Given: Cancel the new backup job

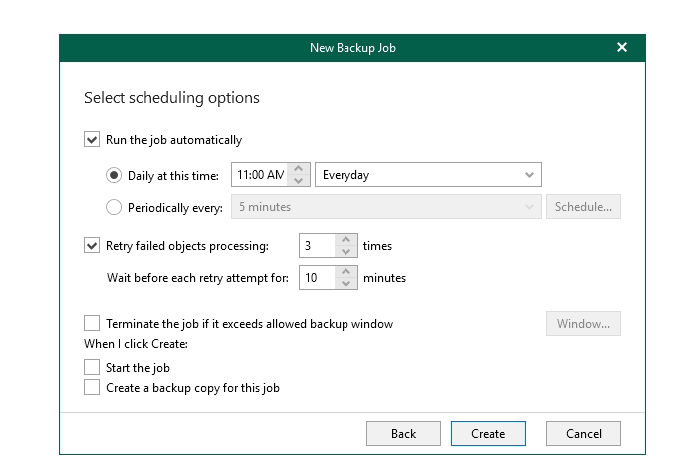Looking at the screenshot, I should click(583, 433).
